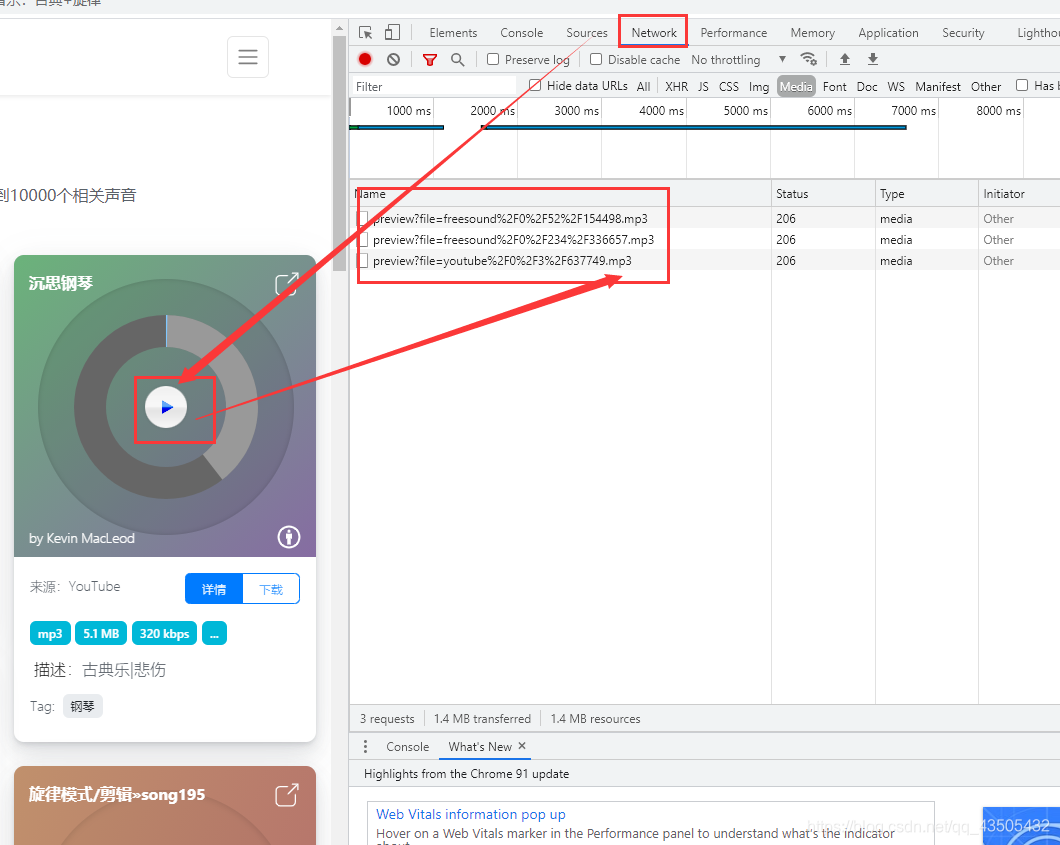
Task: Open network conditions wifi icon
Action: (808, 59)
